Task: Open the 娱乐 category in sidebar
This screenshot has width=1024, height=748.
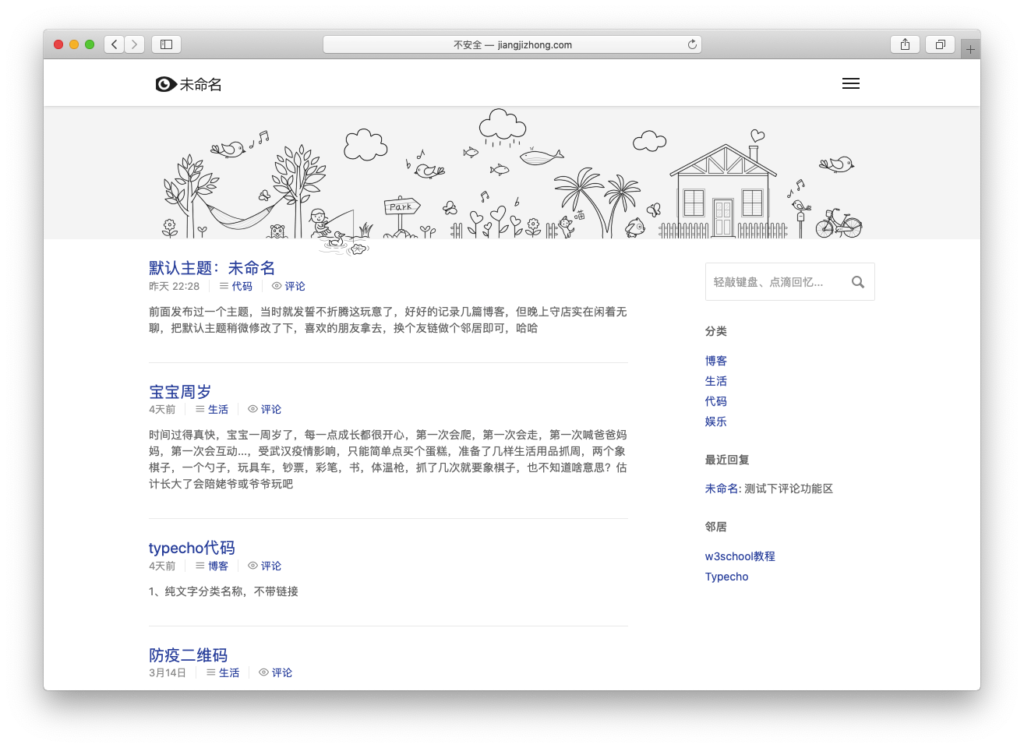Action: [x=716, y=421]
